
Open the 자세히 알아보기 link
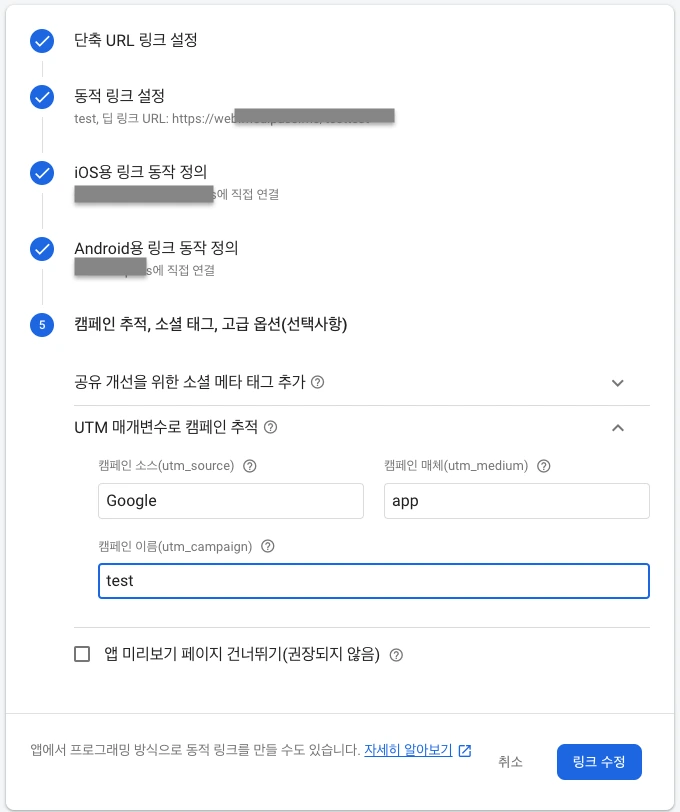408,750
